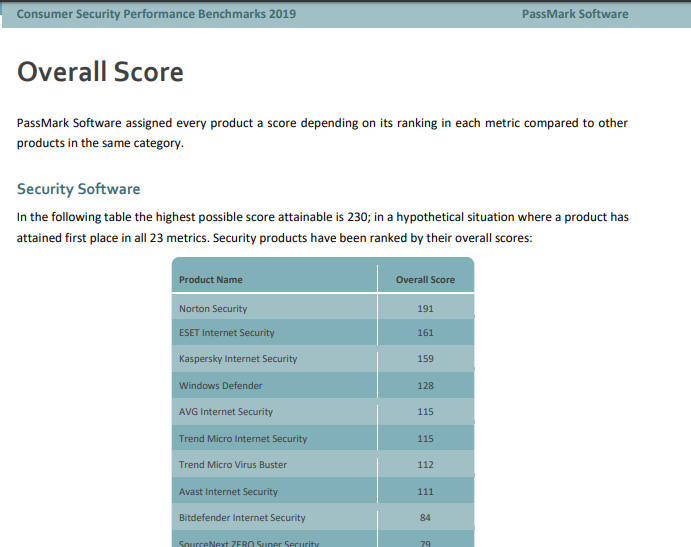This screenshot has width=691, height=547.
Task: Click the score 112 for Virus Buster
Action: [425, 465]
